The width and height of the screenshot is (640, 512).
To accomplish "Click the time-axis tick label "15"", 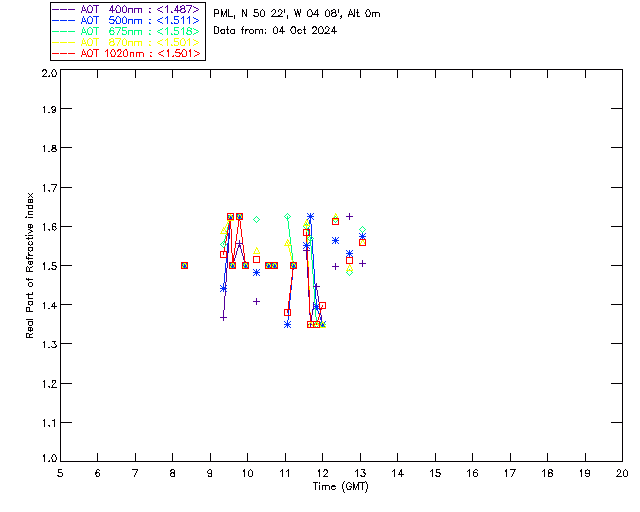I will tap(435, 473).
